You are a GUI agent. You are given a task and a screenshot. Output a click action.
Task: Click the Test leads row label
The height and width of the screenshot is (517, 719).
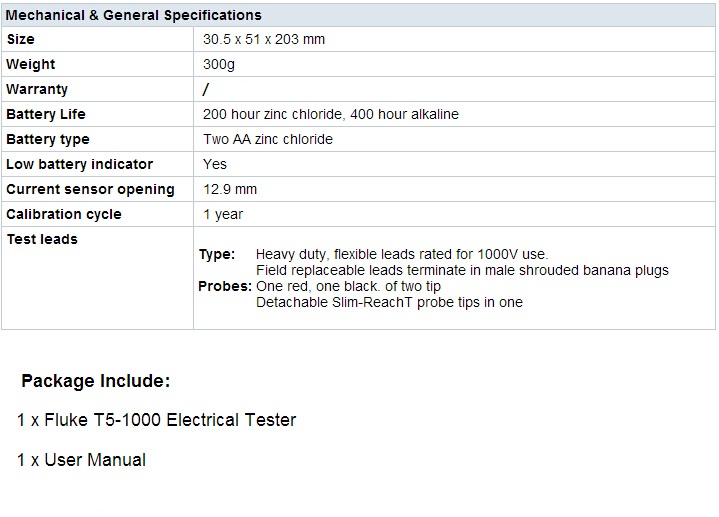pos(42,239)
